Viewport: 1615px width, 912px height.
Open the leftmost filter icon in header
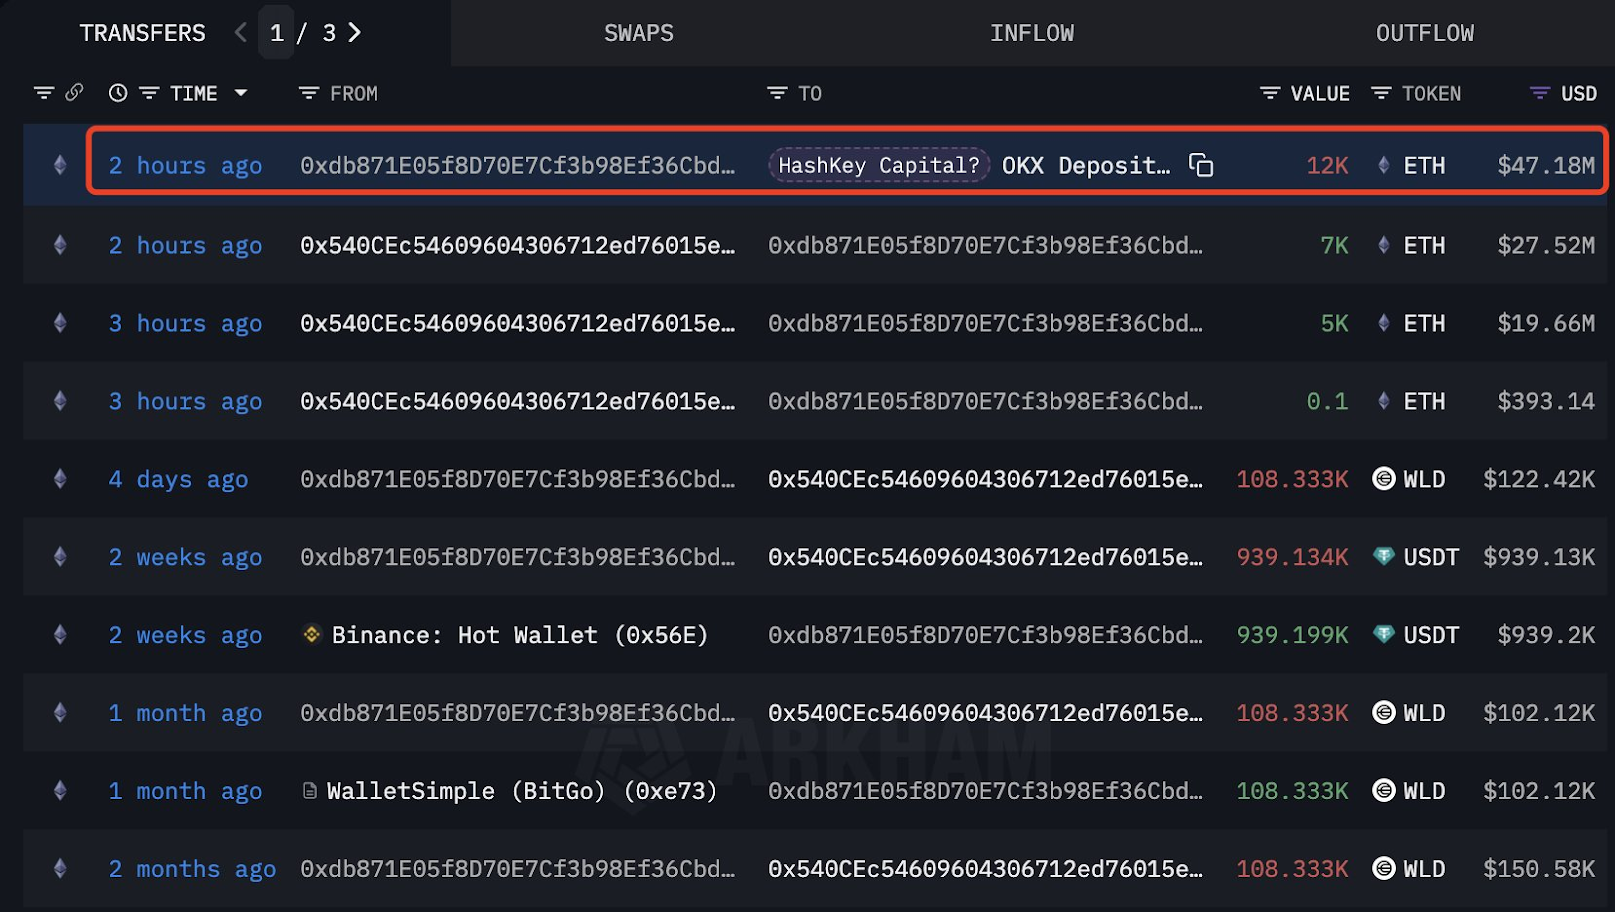(43, 93)
